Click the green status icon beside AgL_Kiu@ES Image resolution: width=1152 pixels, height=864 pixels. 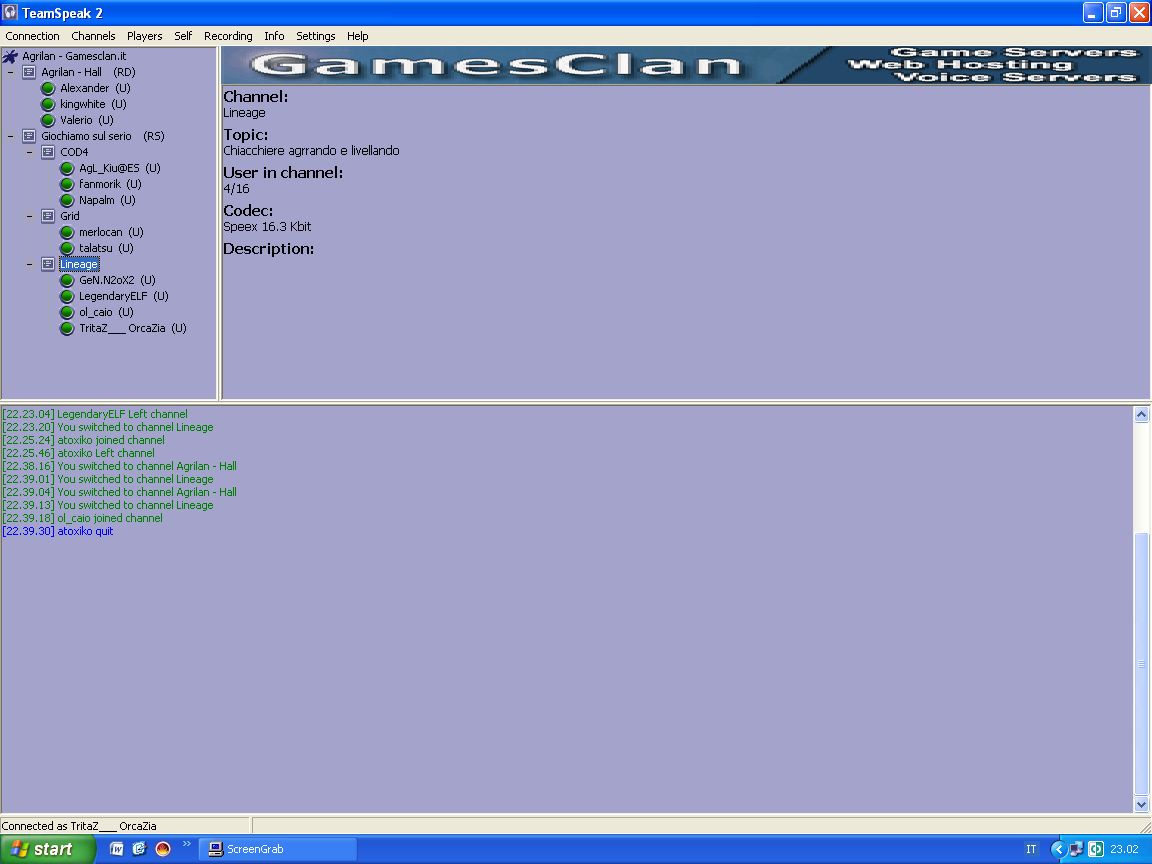pos(67,168)
